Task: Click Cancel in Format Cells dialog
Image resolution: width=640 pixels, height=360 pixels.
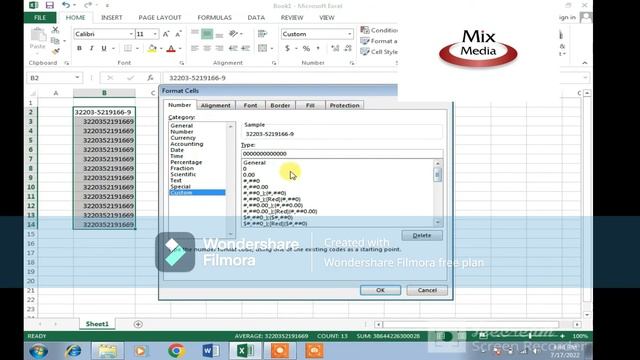Action: pyautogui.click(x=427, y=290)
